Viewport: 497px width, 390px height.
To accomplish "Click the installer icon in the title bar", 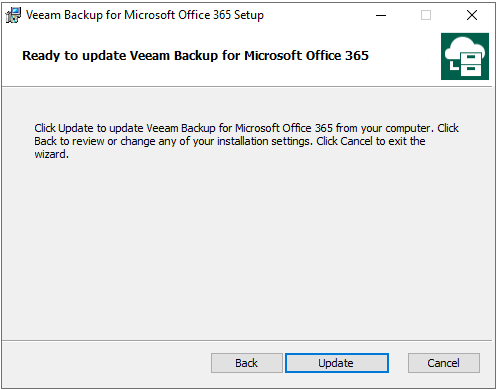I will click(x=13, y=15).
